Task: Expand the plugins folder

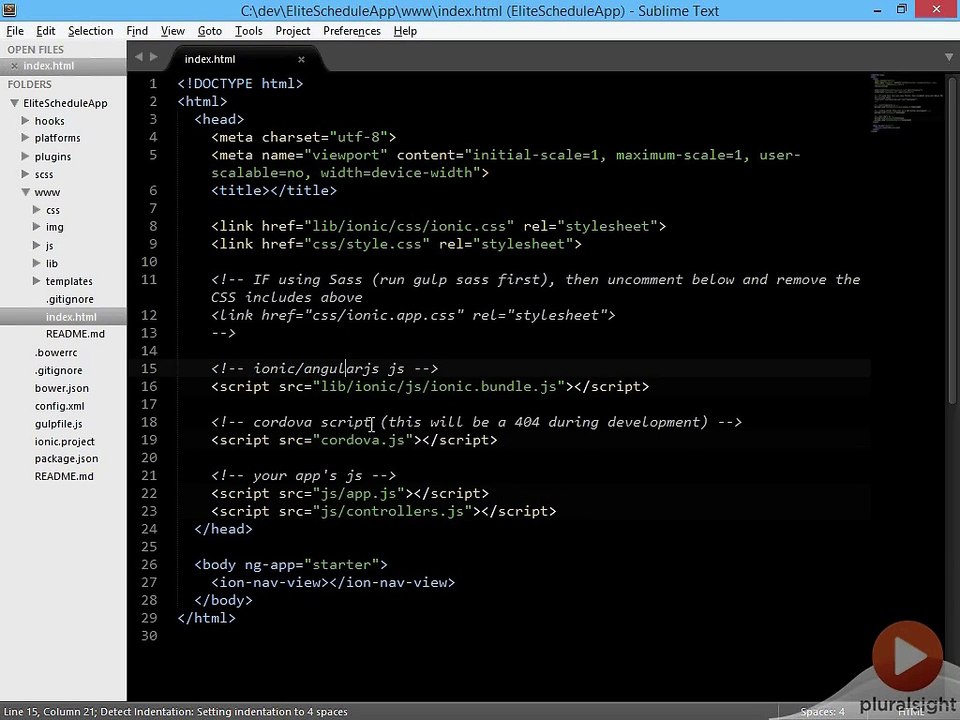Action: pos(25,156)
